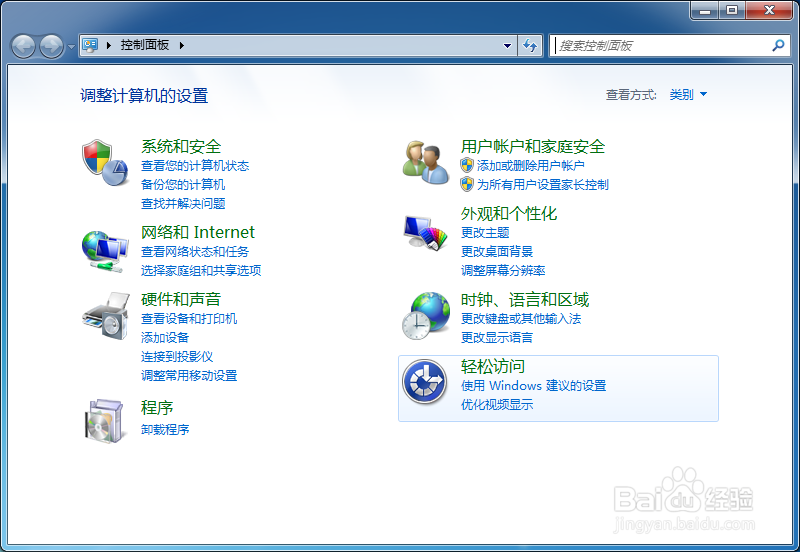Click the Back navigation arrow button
The height and width of the screenshot is (552, 800).
pyautogui.click(x=23, y=46)
